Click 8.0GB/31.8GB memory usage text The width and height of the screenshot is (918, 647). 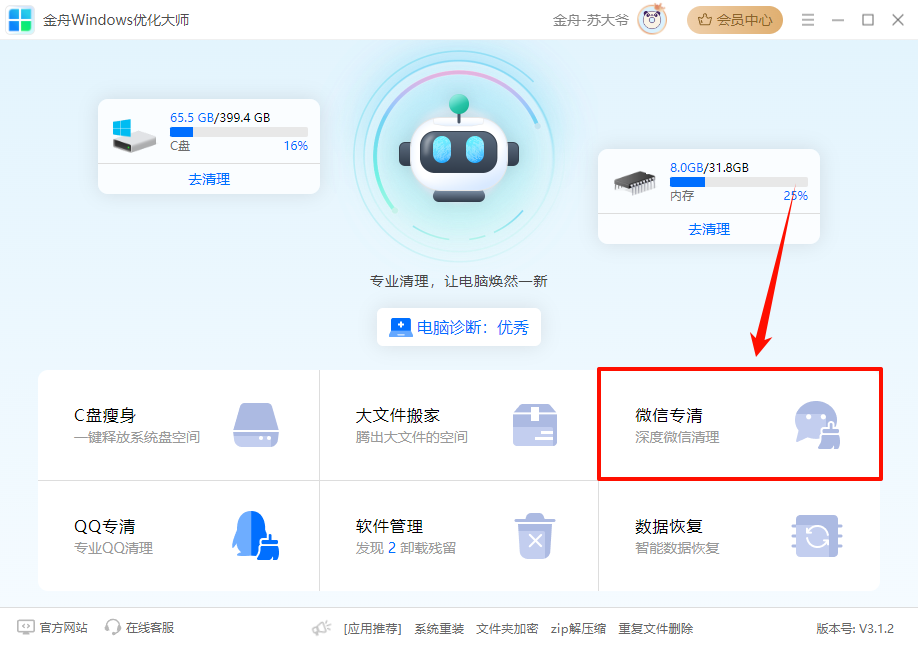(x=709, y=168)
